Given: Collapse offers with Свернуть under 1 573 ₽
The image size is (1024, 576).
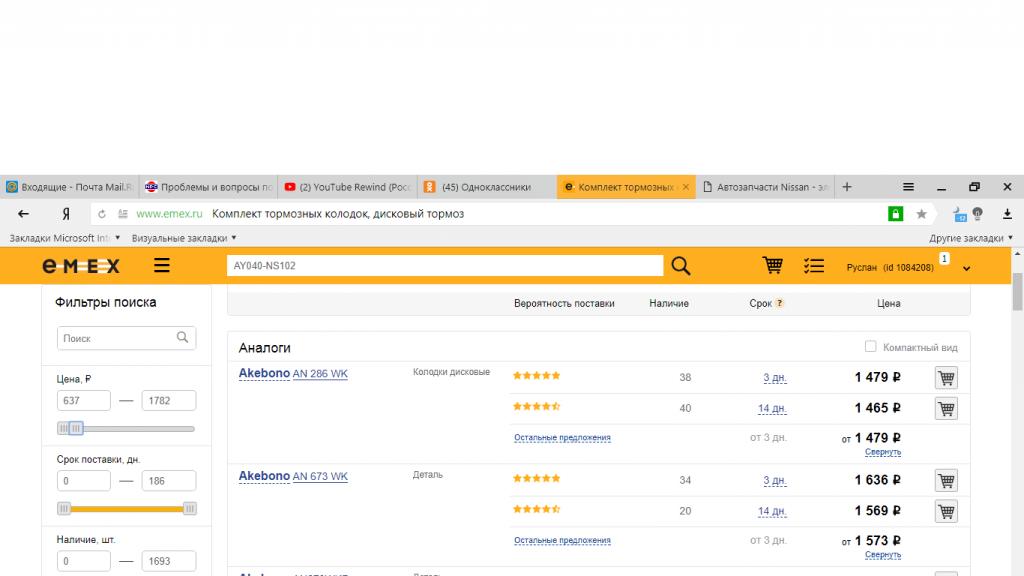Looking at the screenshot, I should pyautogui.click(x=883, y=554).
